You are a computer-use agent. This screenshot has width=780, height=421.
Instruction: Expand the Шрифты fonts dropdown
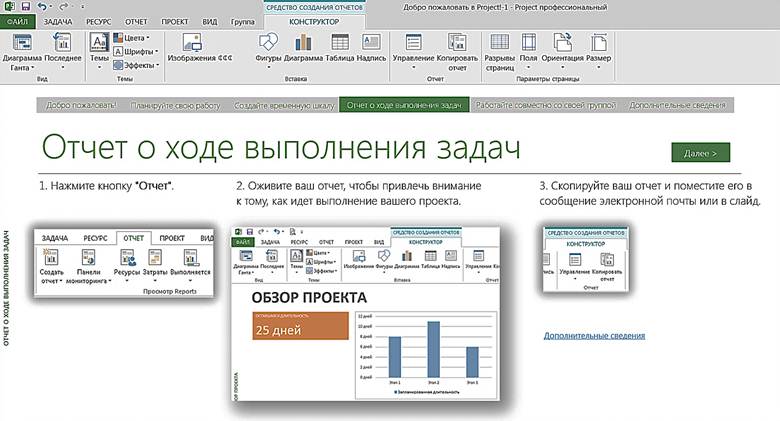tap(136, 49)
